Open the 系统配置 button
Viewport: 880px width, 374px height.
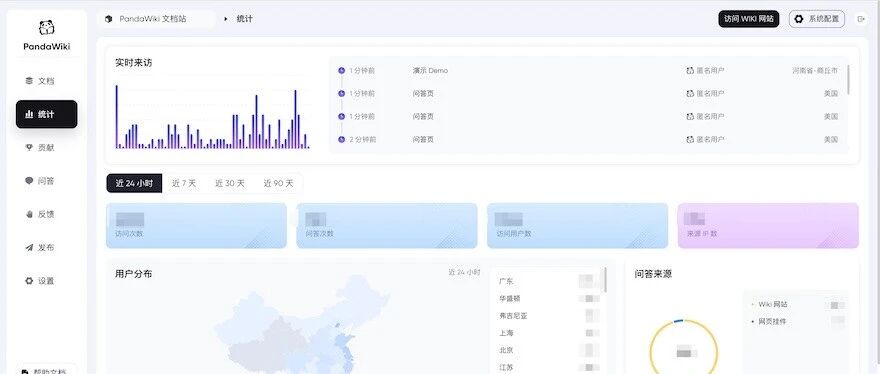[x=817, y=19]
